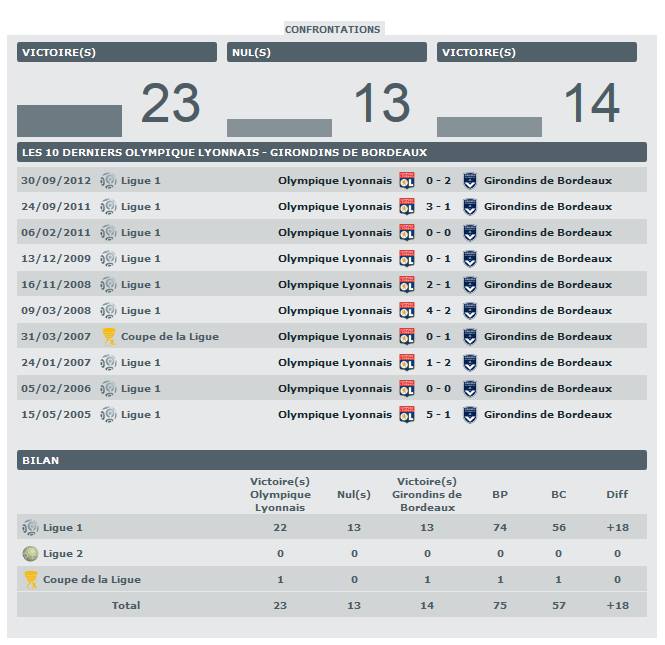The image size is (665, 645).
Task: Click the grey bar beside the 13 draws count
Action: [279, 128]
